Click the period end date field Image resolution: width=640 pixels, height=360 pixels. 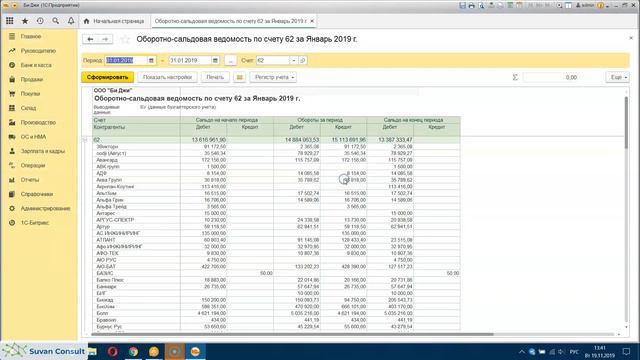[x=190, y=60]
